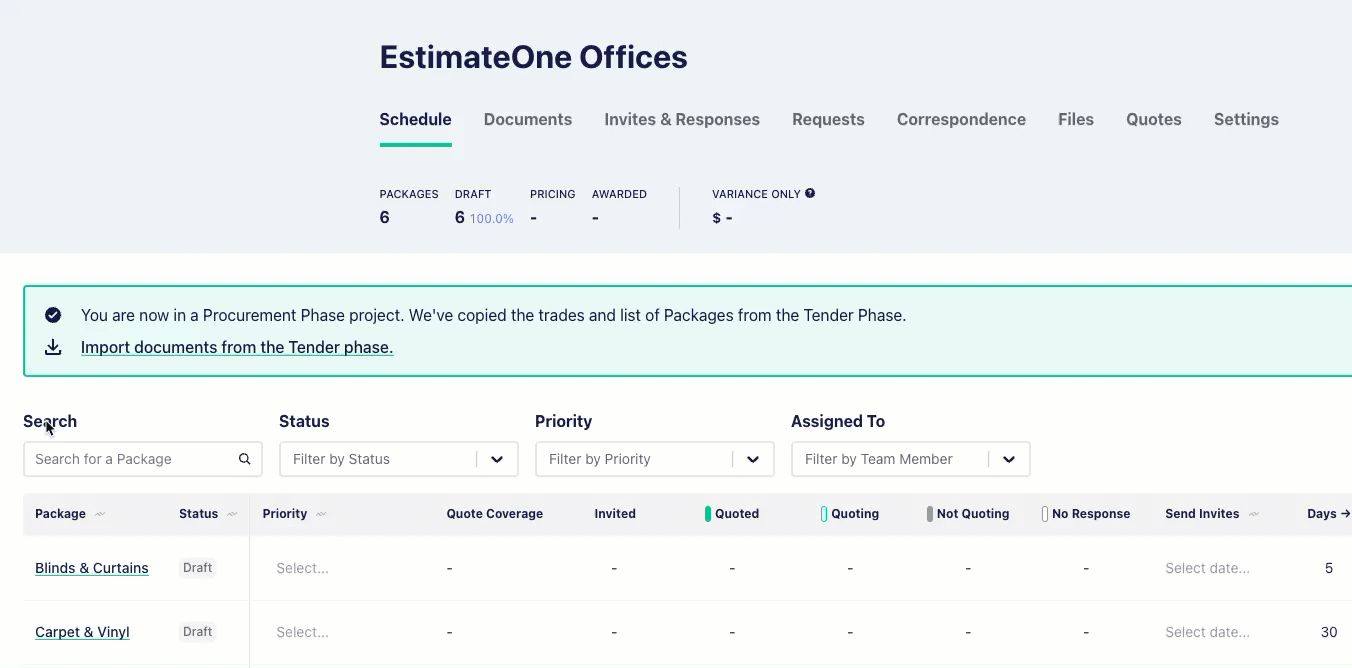1352x668 pixels.
Task: Go to the Requests tab
Action: point(828,119)
